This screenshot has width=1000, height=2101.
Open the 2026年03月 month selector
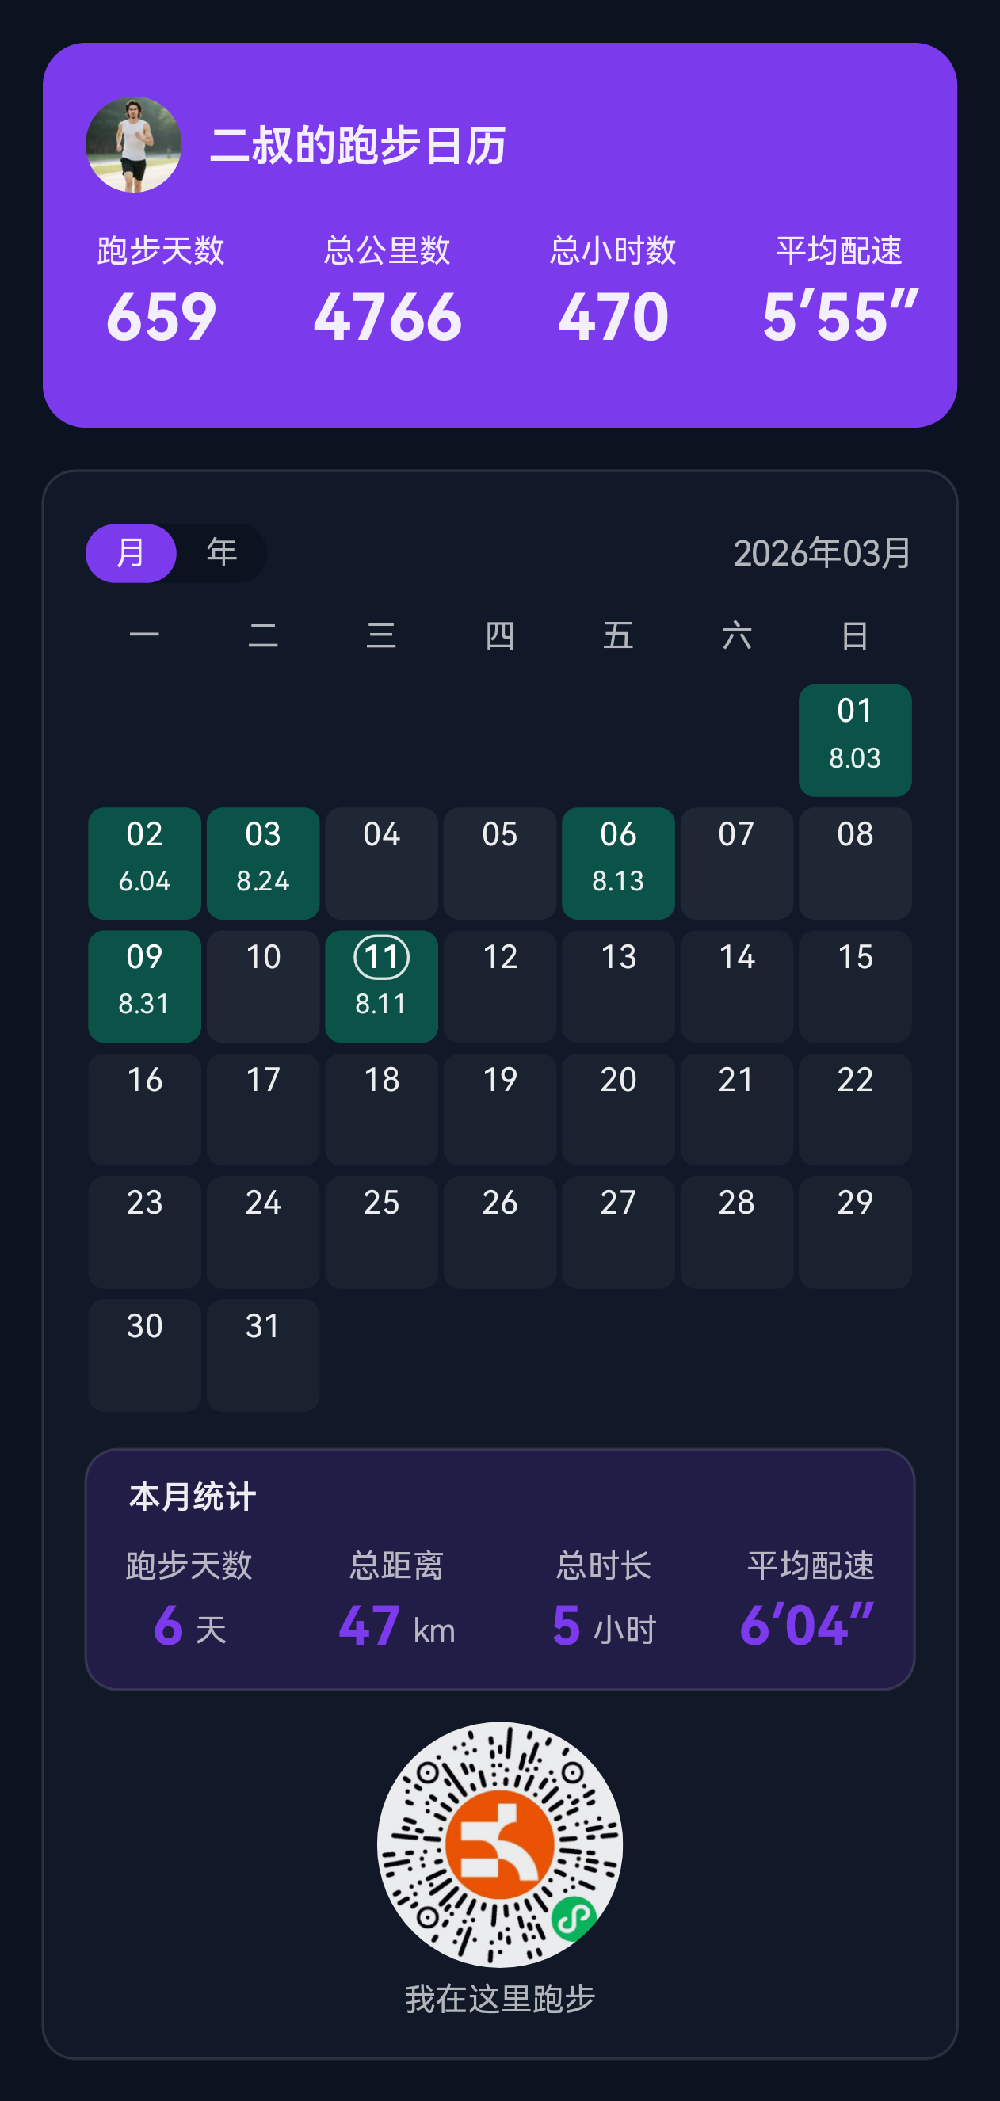[821, 553]
